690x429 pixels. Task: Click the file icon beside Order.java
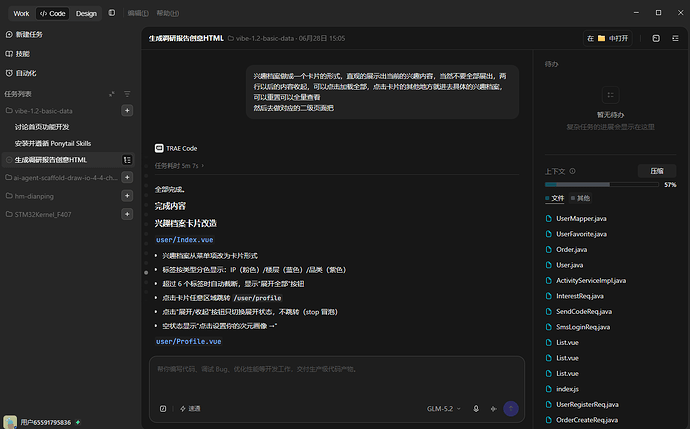click(548, 249)
